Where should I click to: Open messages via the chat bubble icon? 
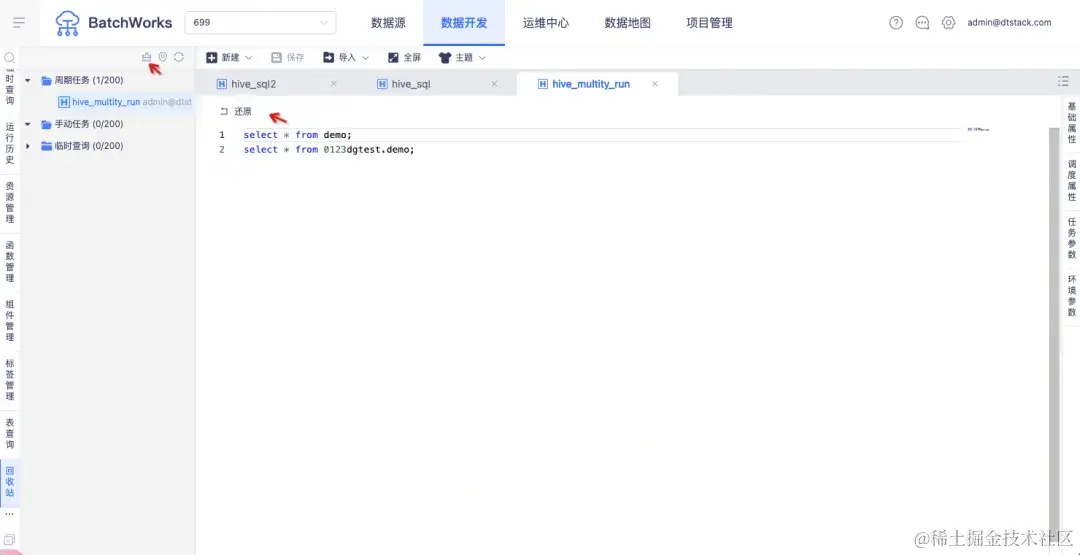[x=922, y=23]
